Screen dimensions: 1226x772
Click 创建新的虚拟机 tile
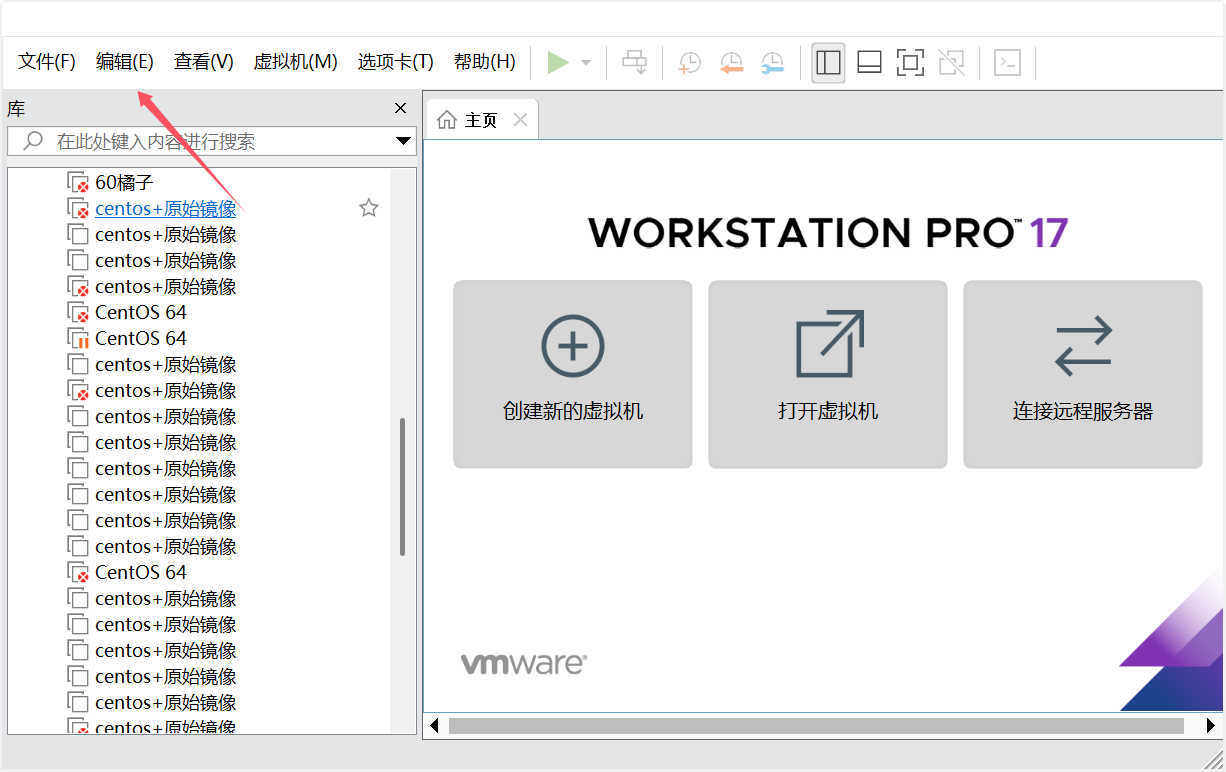click(x=573, y=374)
